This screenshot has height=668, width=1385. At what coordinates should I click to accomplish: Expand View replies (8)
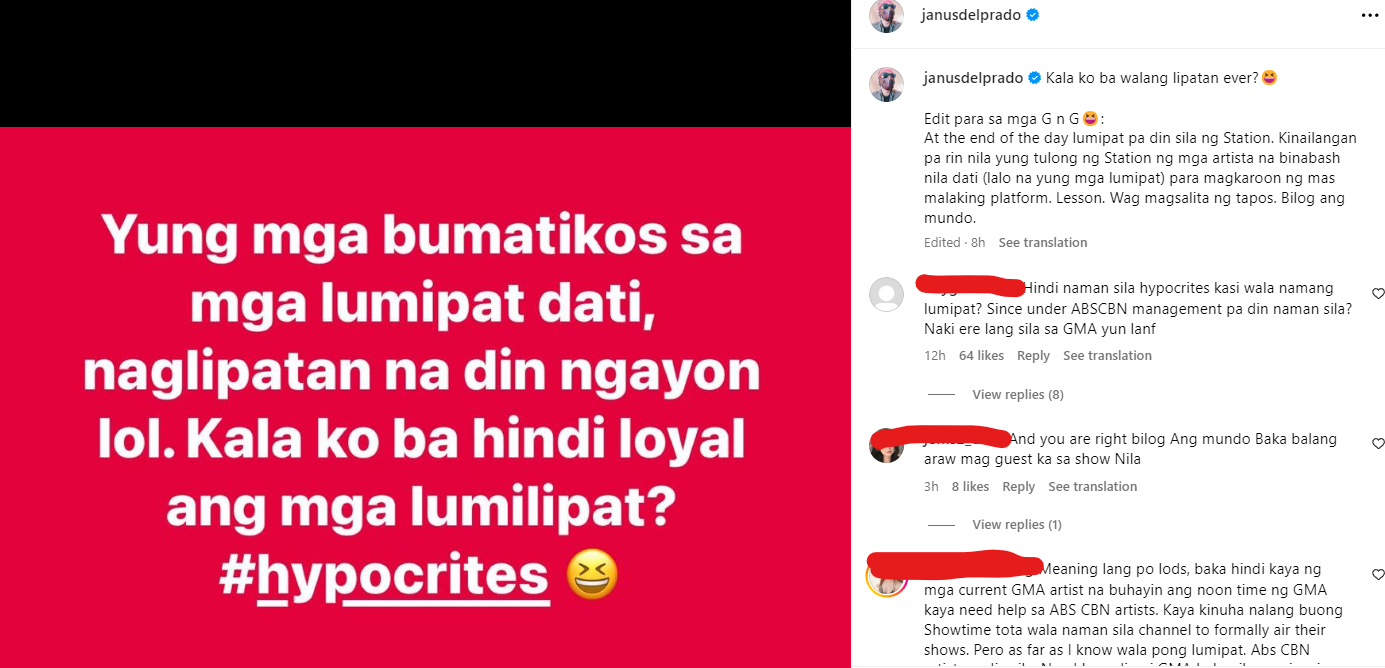(x=1018, y=395)
